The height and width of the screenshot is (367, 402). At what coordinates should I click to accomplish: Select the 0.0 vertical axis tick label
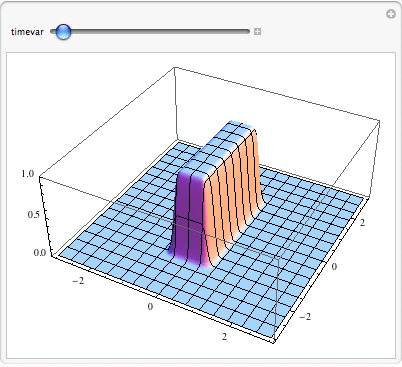pos(40,253)
